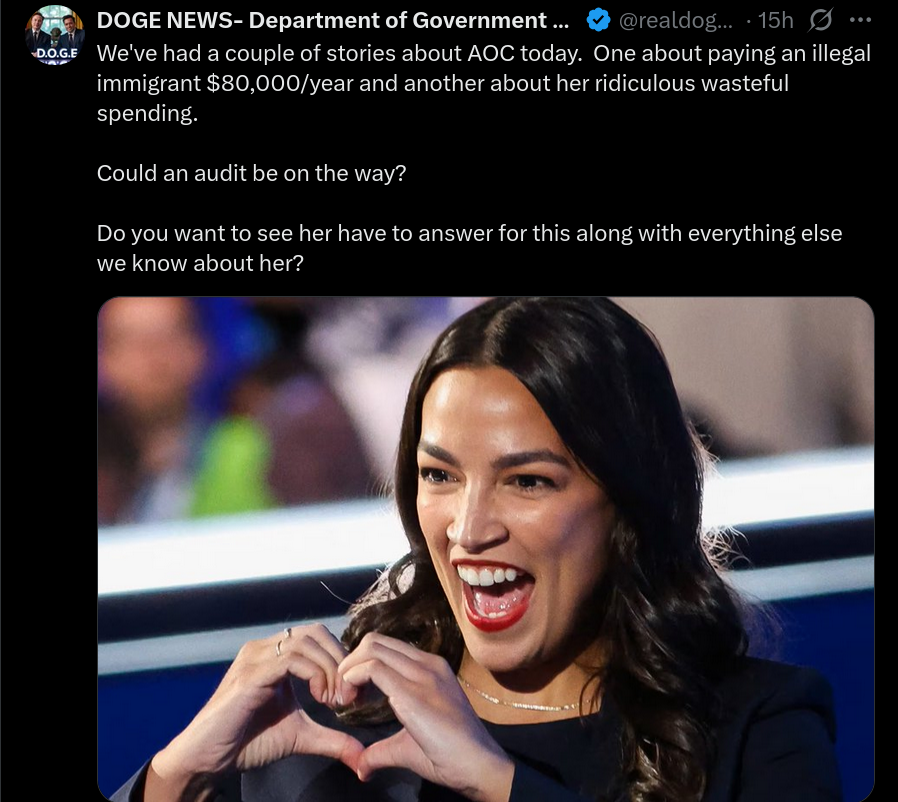Click the 'Could an audit be on the way?' line
The width and height of the screenshot is (898, 802).
coord(251,173)
